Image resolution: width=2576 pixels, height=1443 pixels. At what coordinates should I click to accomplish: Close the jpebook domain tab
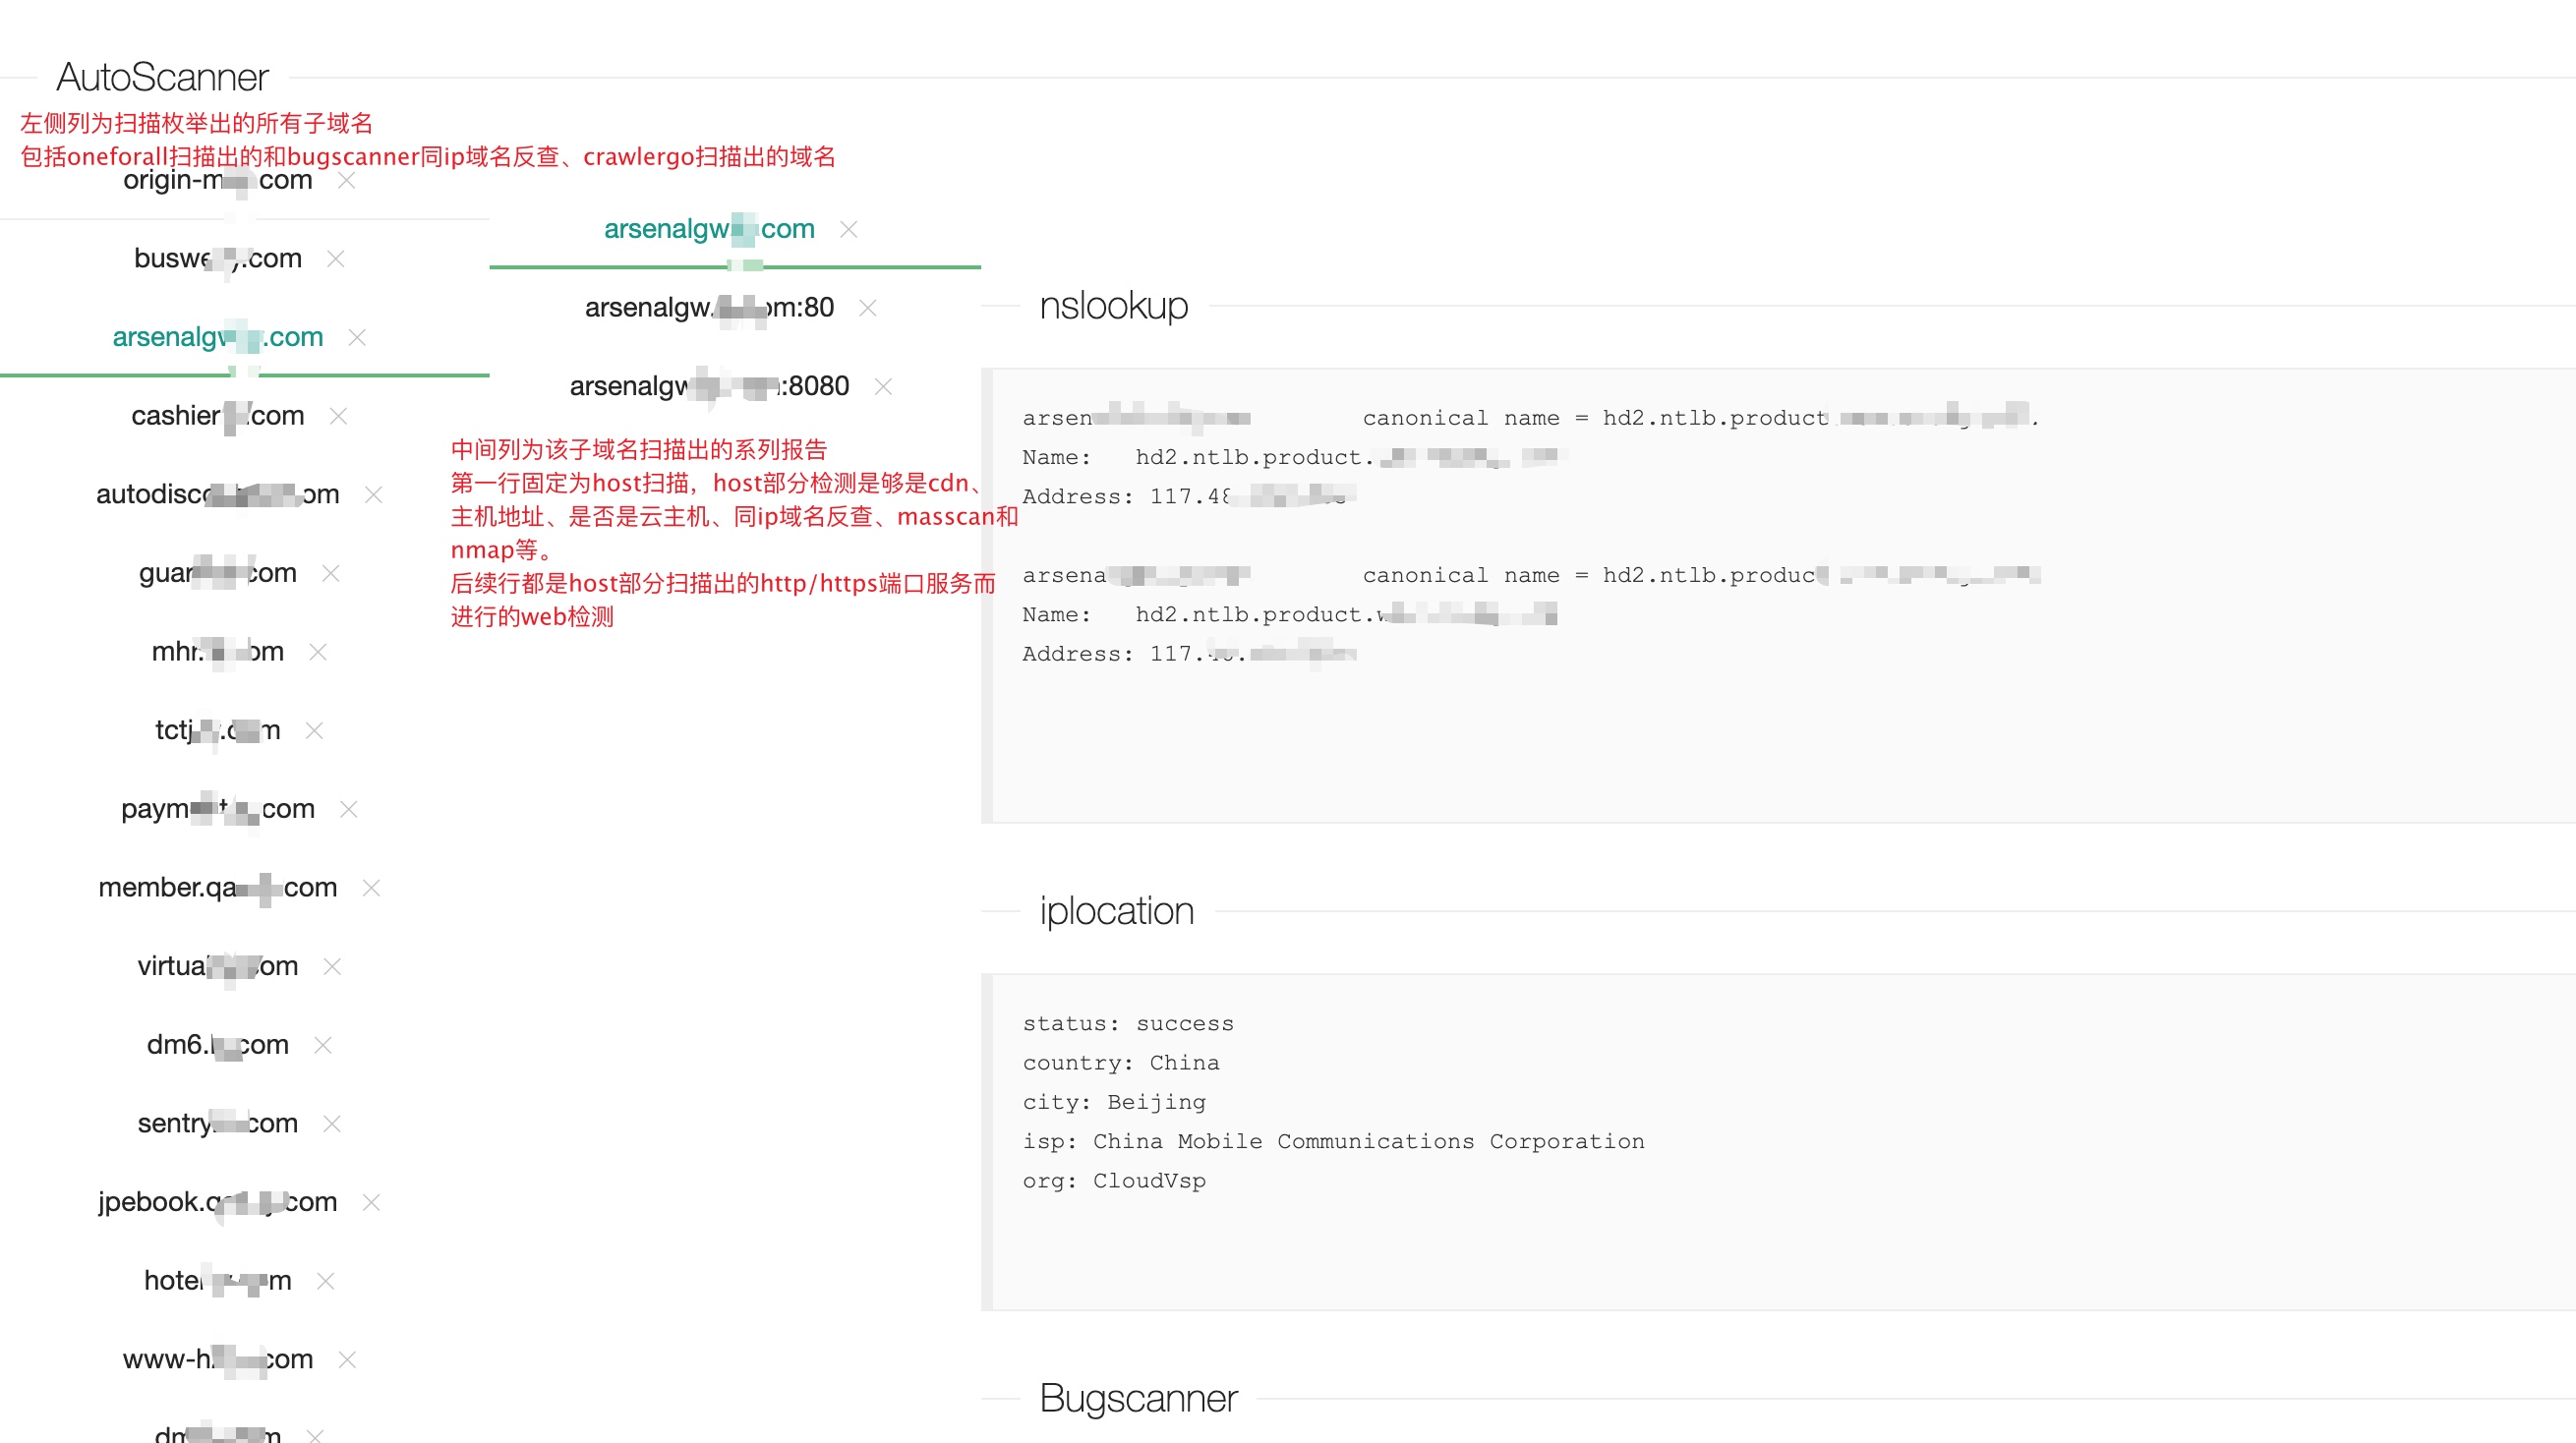click(371, 1203)
